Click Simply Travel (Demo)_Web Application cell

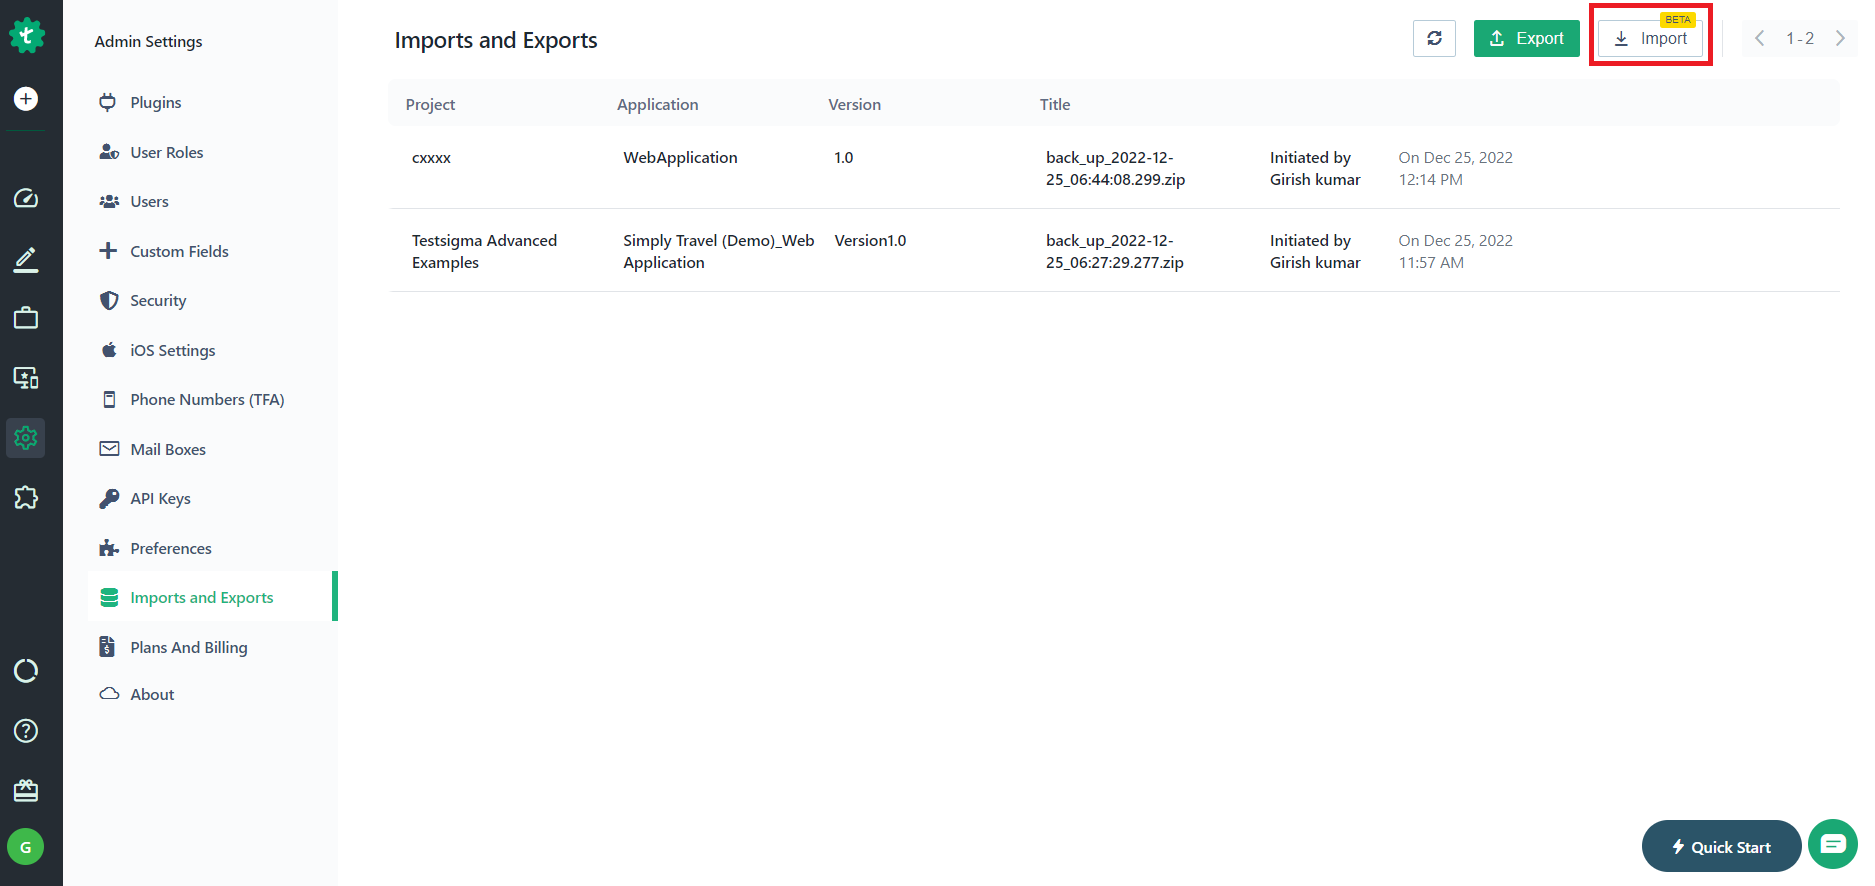point(719,251)
